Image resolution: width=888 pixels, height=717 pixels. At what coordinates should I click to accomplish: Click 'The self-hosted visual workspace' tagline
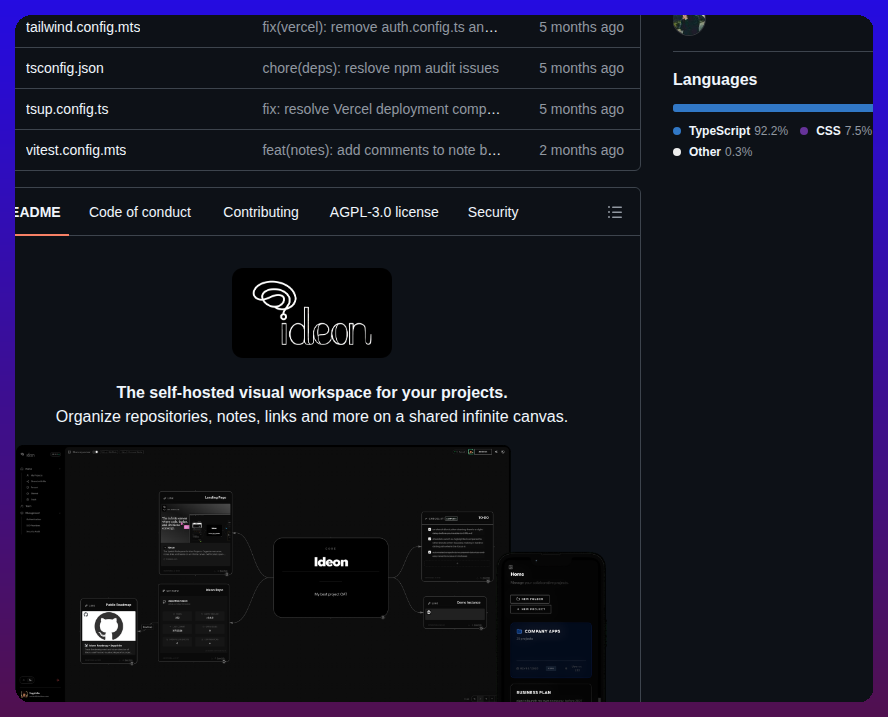312,392
